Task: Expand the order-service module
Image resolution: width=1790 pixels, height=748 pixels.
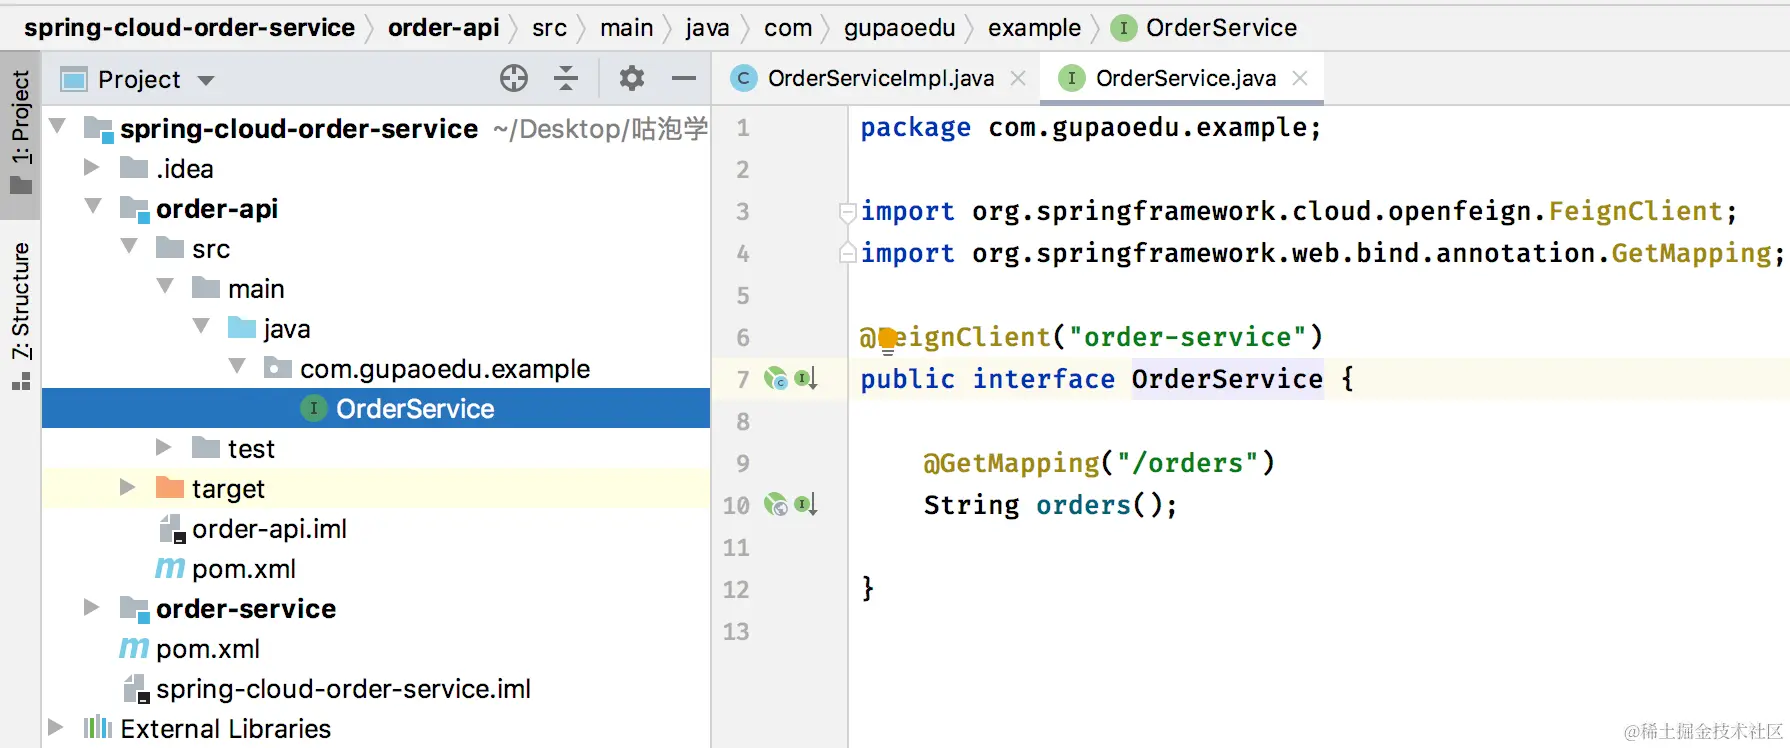Action: coord(92,608)
